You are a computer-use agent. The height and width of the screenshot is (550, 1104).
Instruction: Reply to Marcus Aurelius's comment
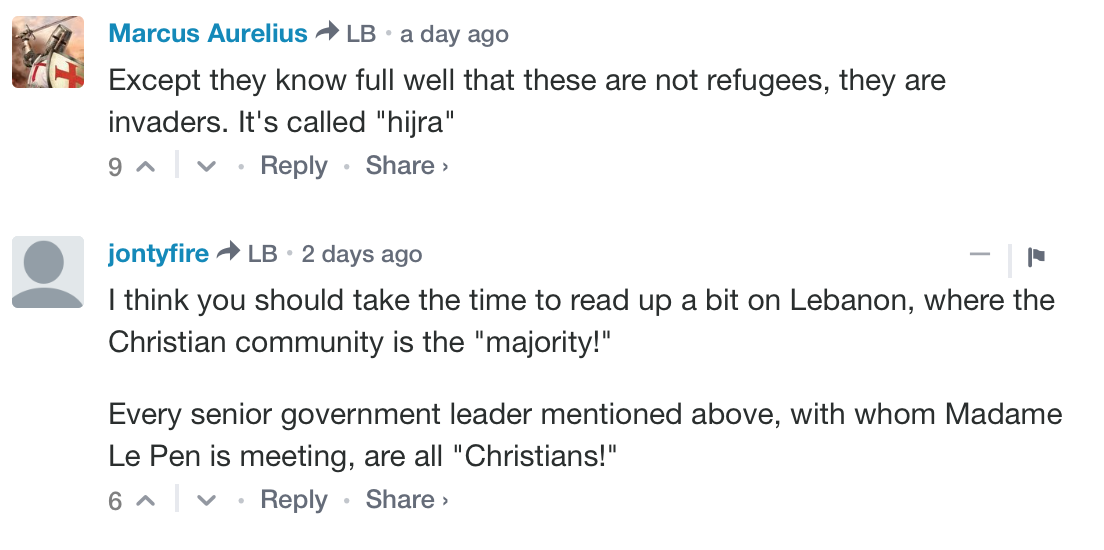[x=293, y=166]
